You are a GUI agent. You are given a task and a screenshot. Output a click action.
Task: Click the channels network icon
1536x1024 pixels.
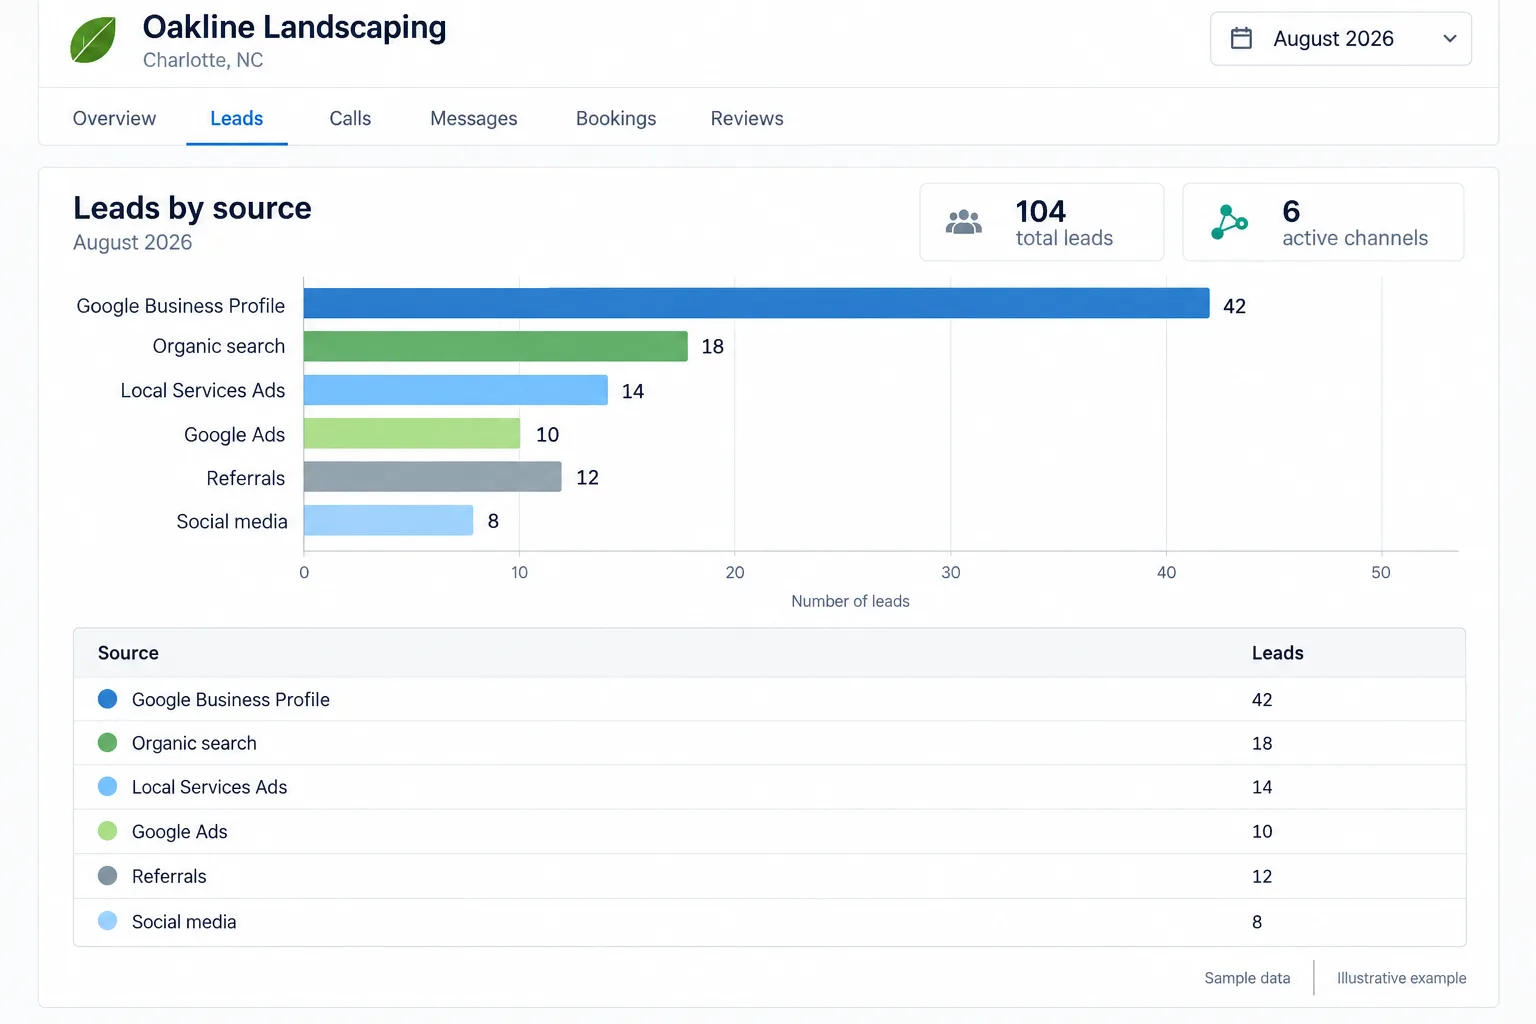[x=1229, y=222]
